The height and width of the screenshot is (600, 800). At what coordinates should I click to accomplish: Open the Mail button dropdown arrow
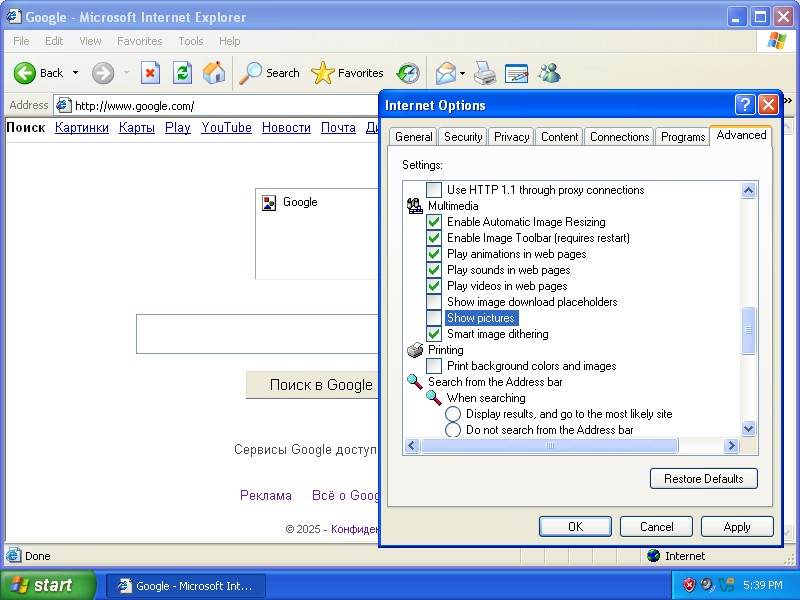462,73
